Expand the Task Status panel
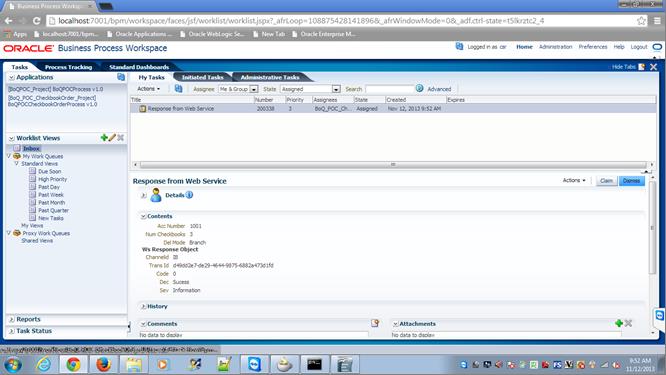666x375 pixels. (x=11, y=331)
